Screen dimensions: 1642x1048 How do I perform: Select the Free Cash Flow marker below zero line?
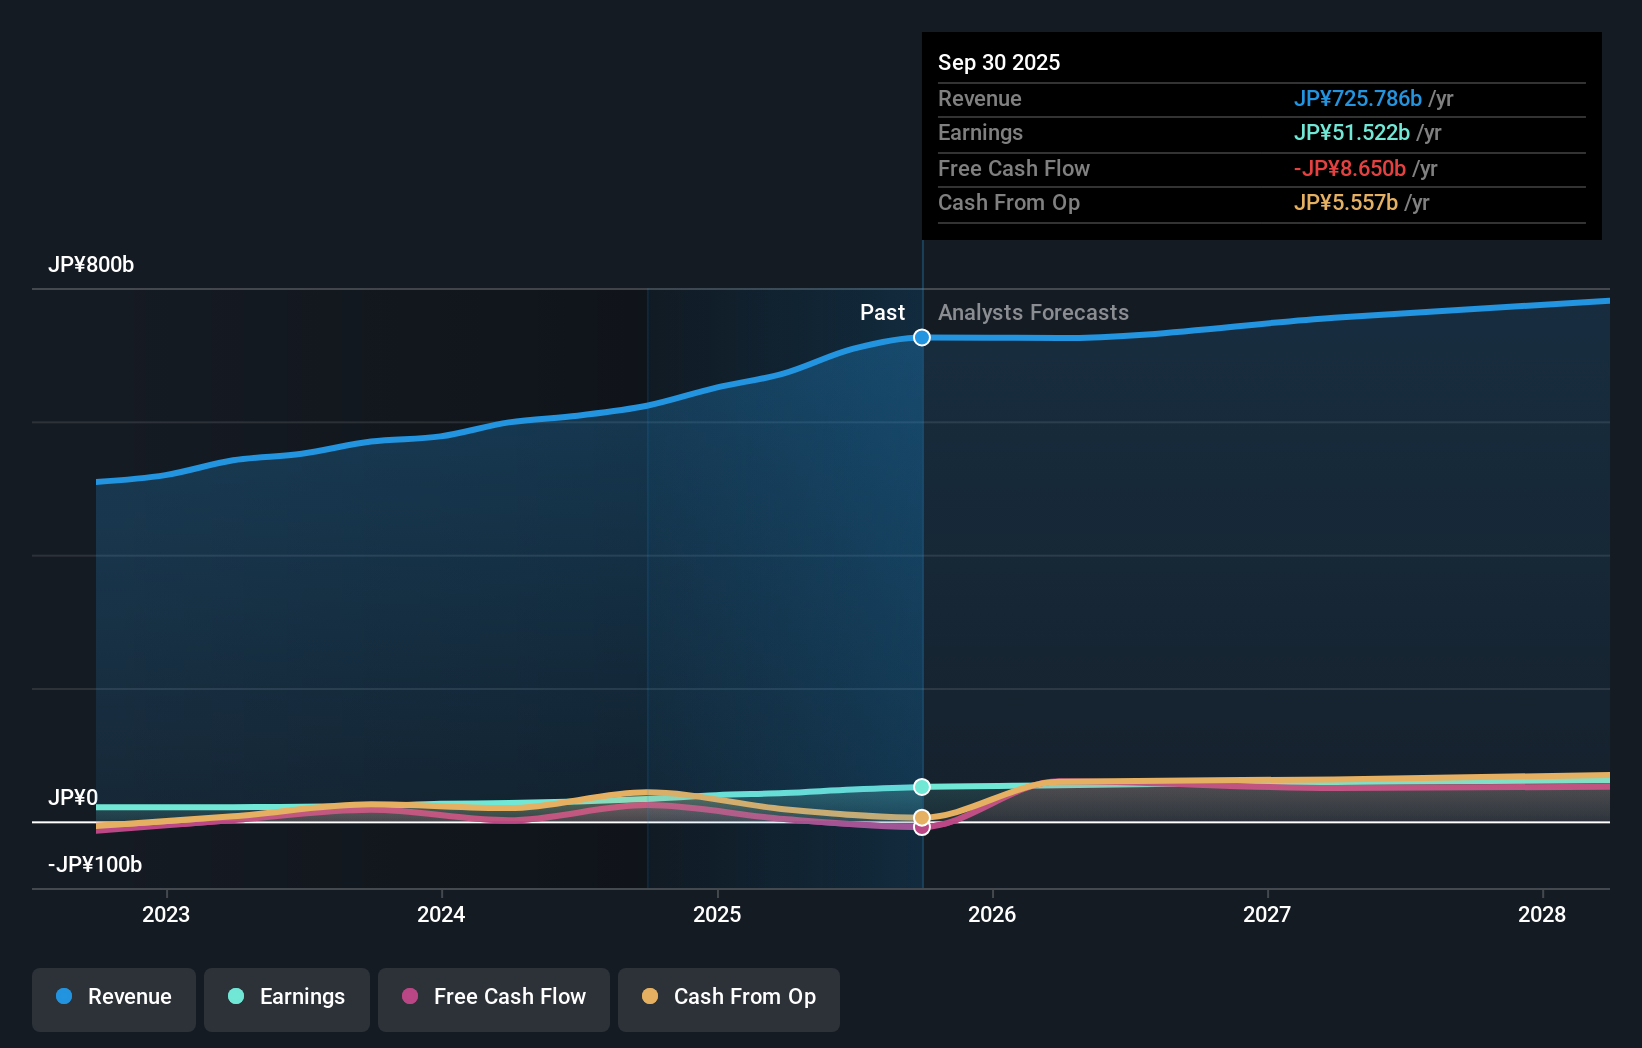pyautogui.click(x=921, y=827)
